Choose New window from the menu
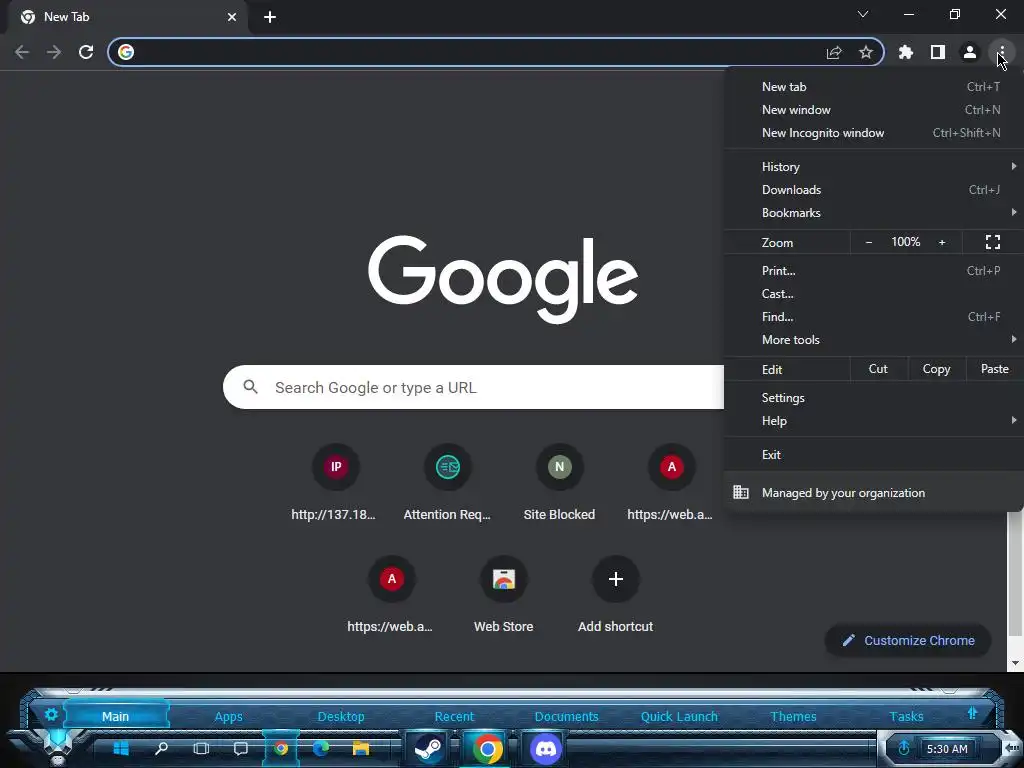The width and height of the screenshot is (1024, 768). tap(874, 110)
